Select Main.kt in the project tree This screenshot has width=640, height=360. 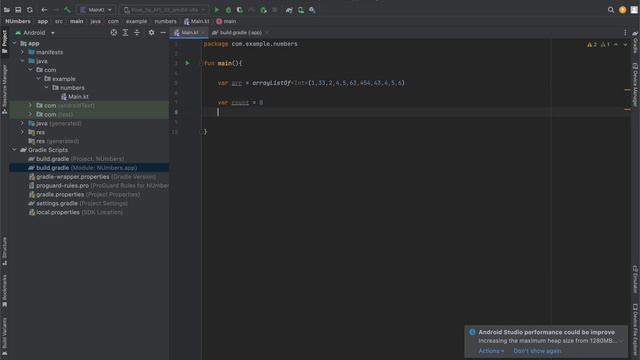(x=75, y=97)
